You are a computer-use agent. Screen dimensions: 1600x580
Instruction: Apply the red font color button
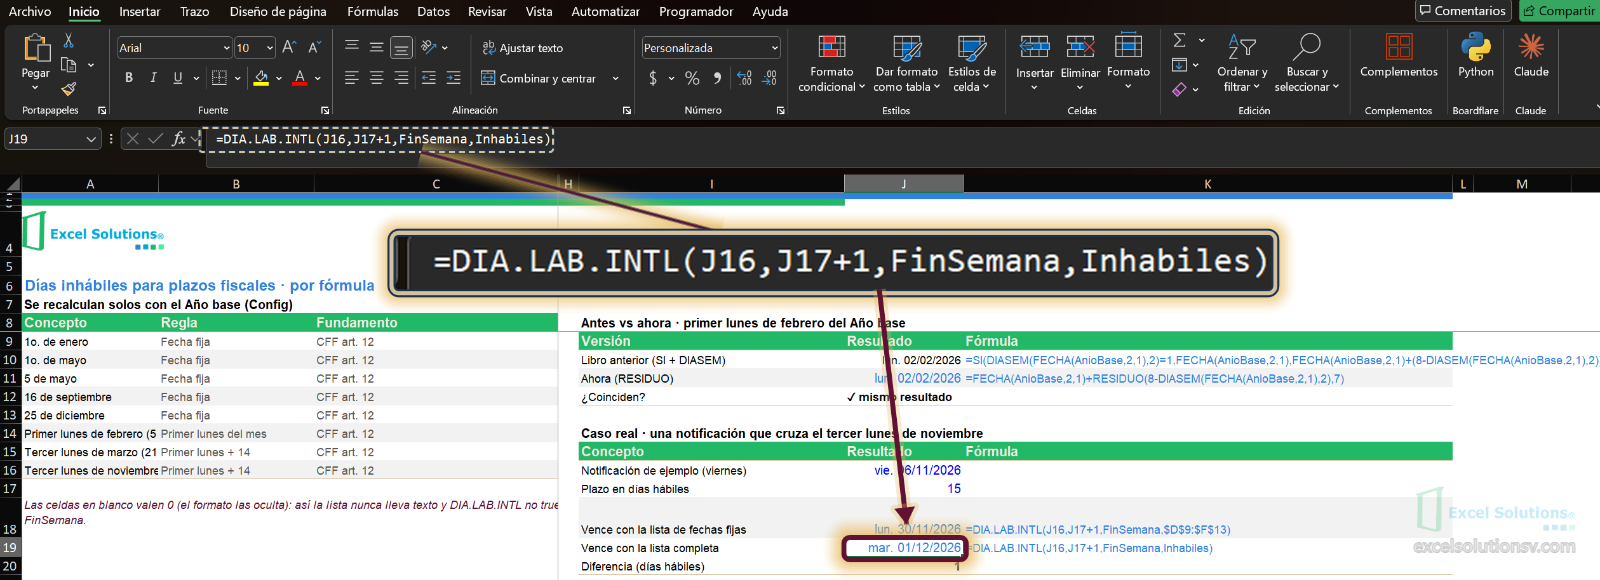(x=300, y=78)
